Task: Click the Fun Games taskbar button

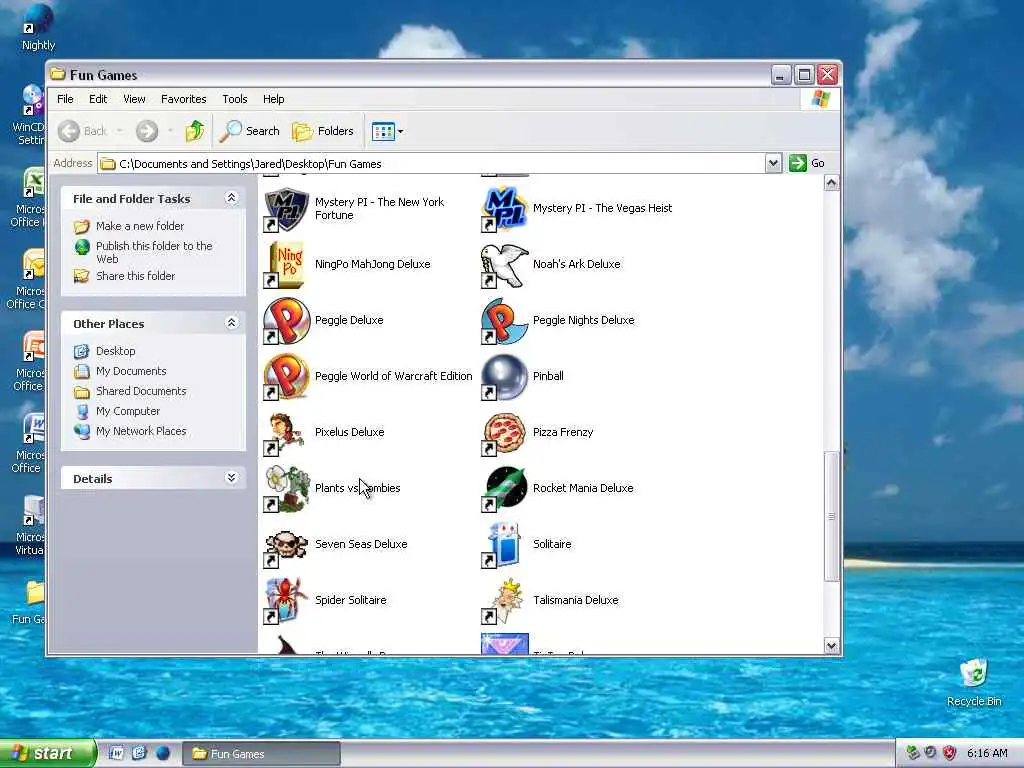Action: 261,754
